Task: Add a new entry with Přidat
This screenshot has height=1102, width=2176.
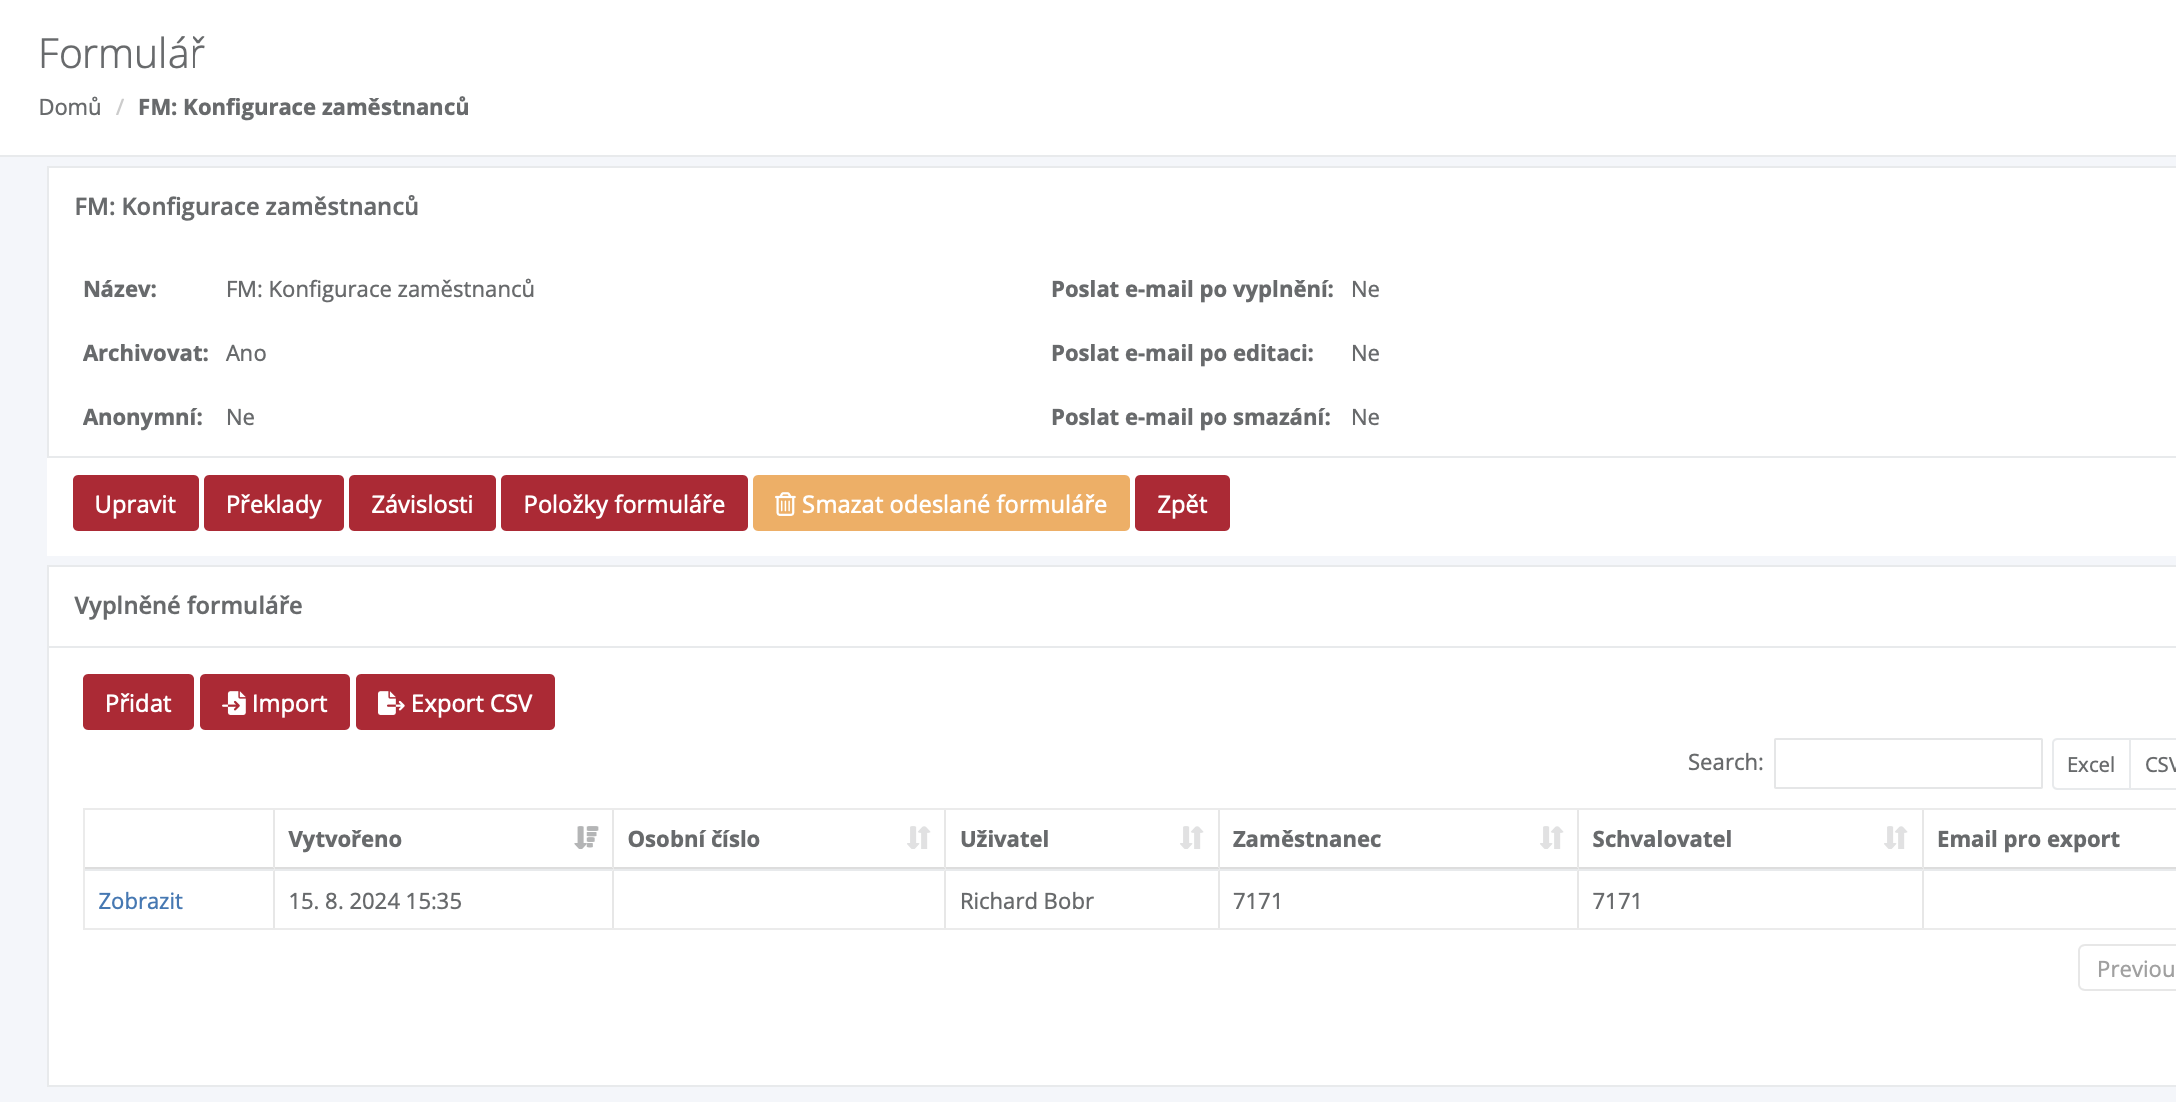Action: (138, 702)
